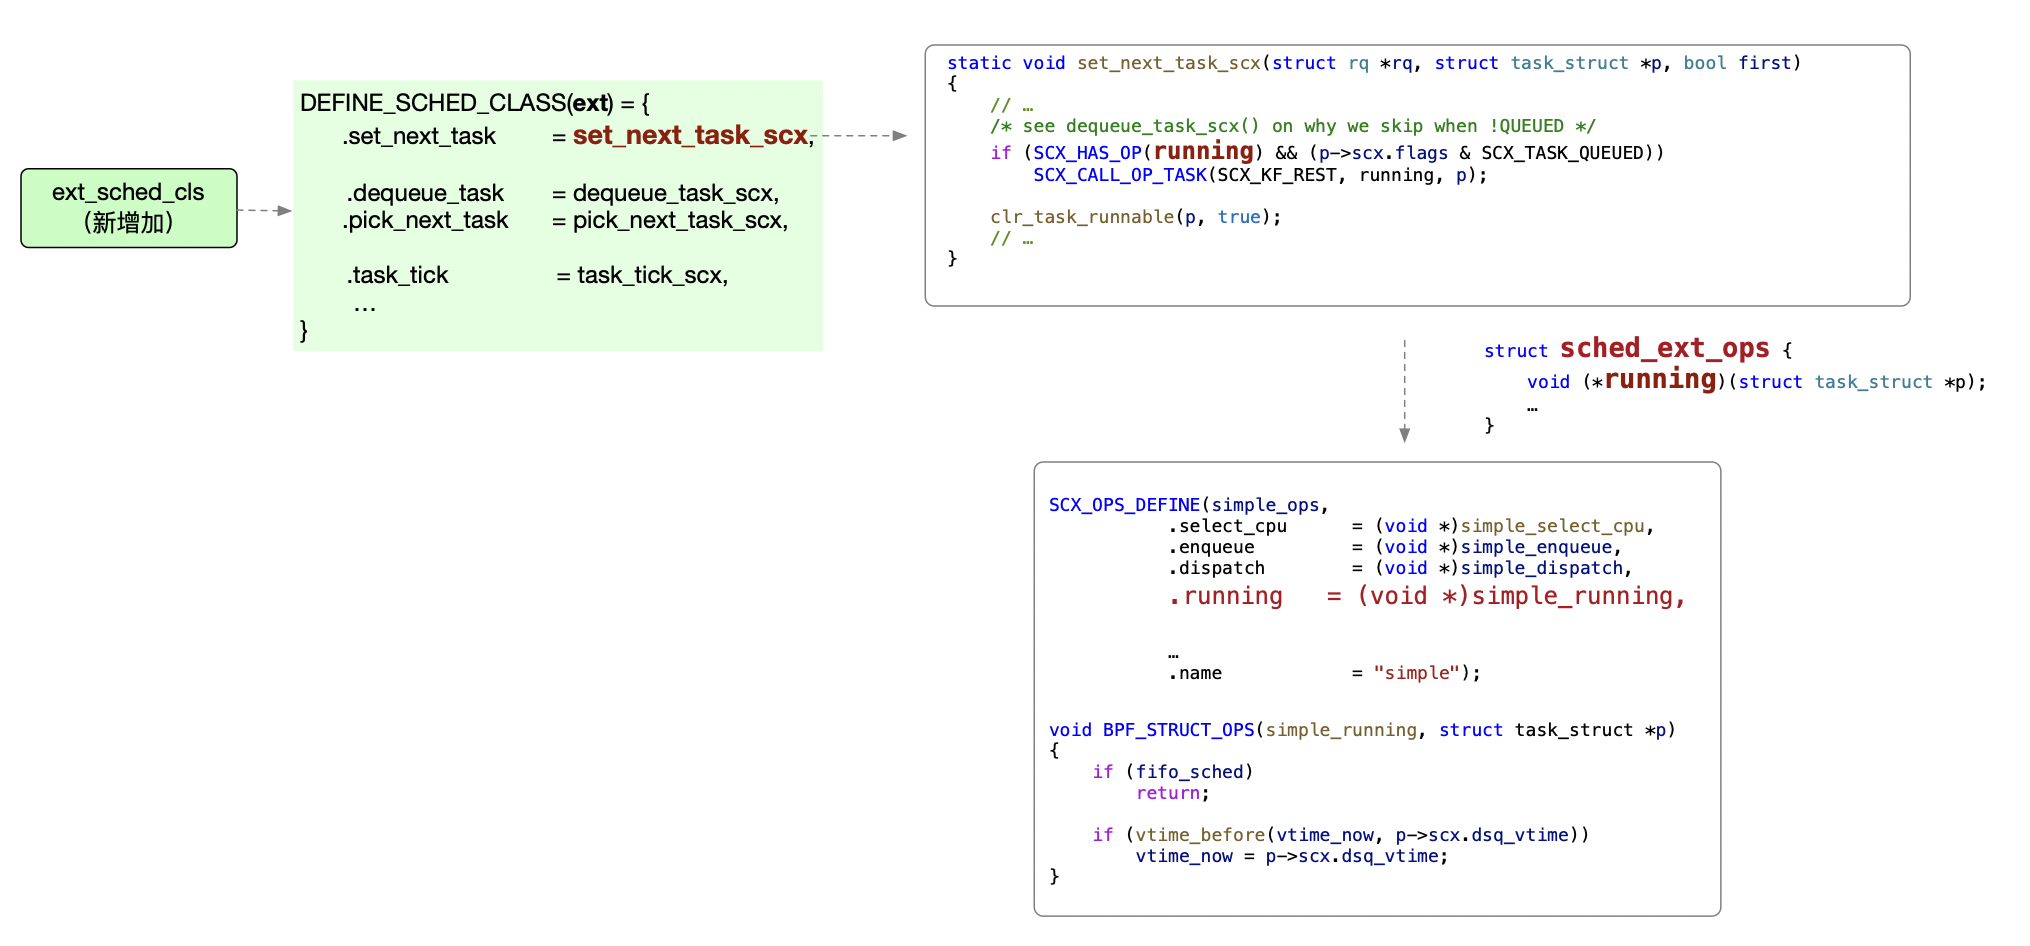Click the simple_select_cpu value
The width and height of the screenshot is (2030, 946).
point(1553,526)
